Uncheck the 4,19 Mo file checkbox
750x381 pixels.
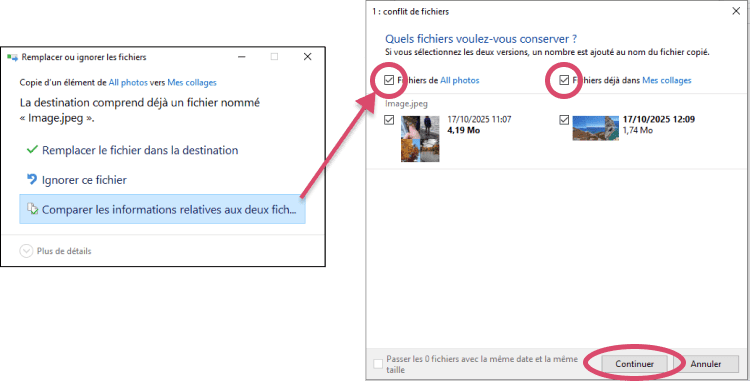389,120
